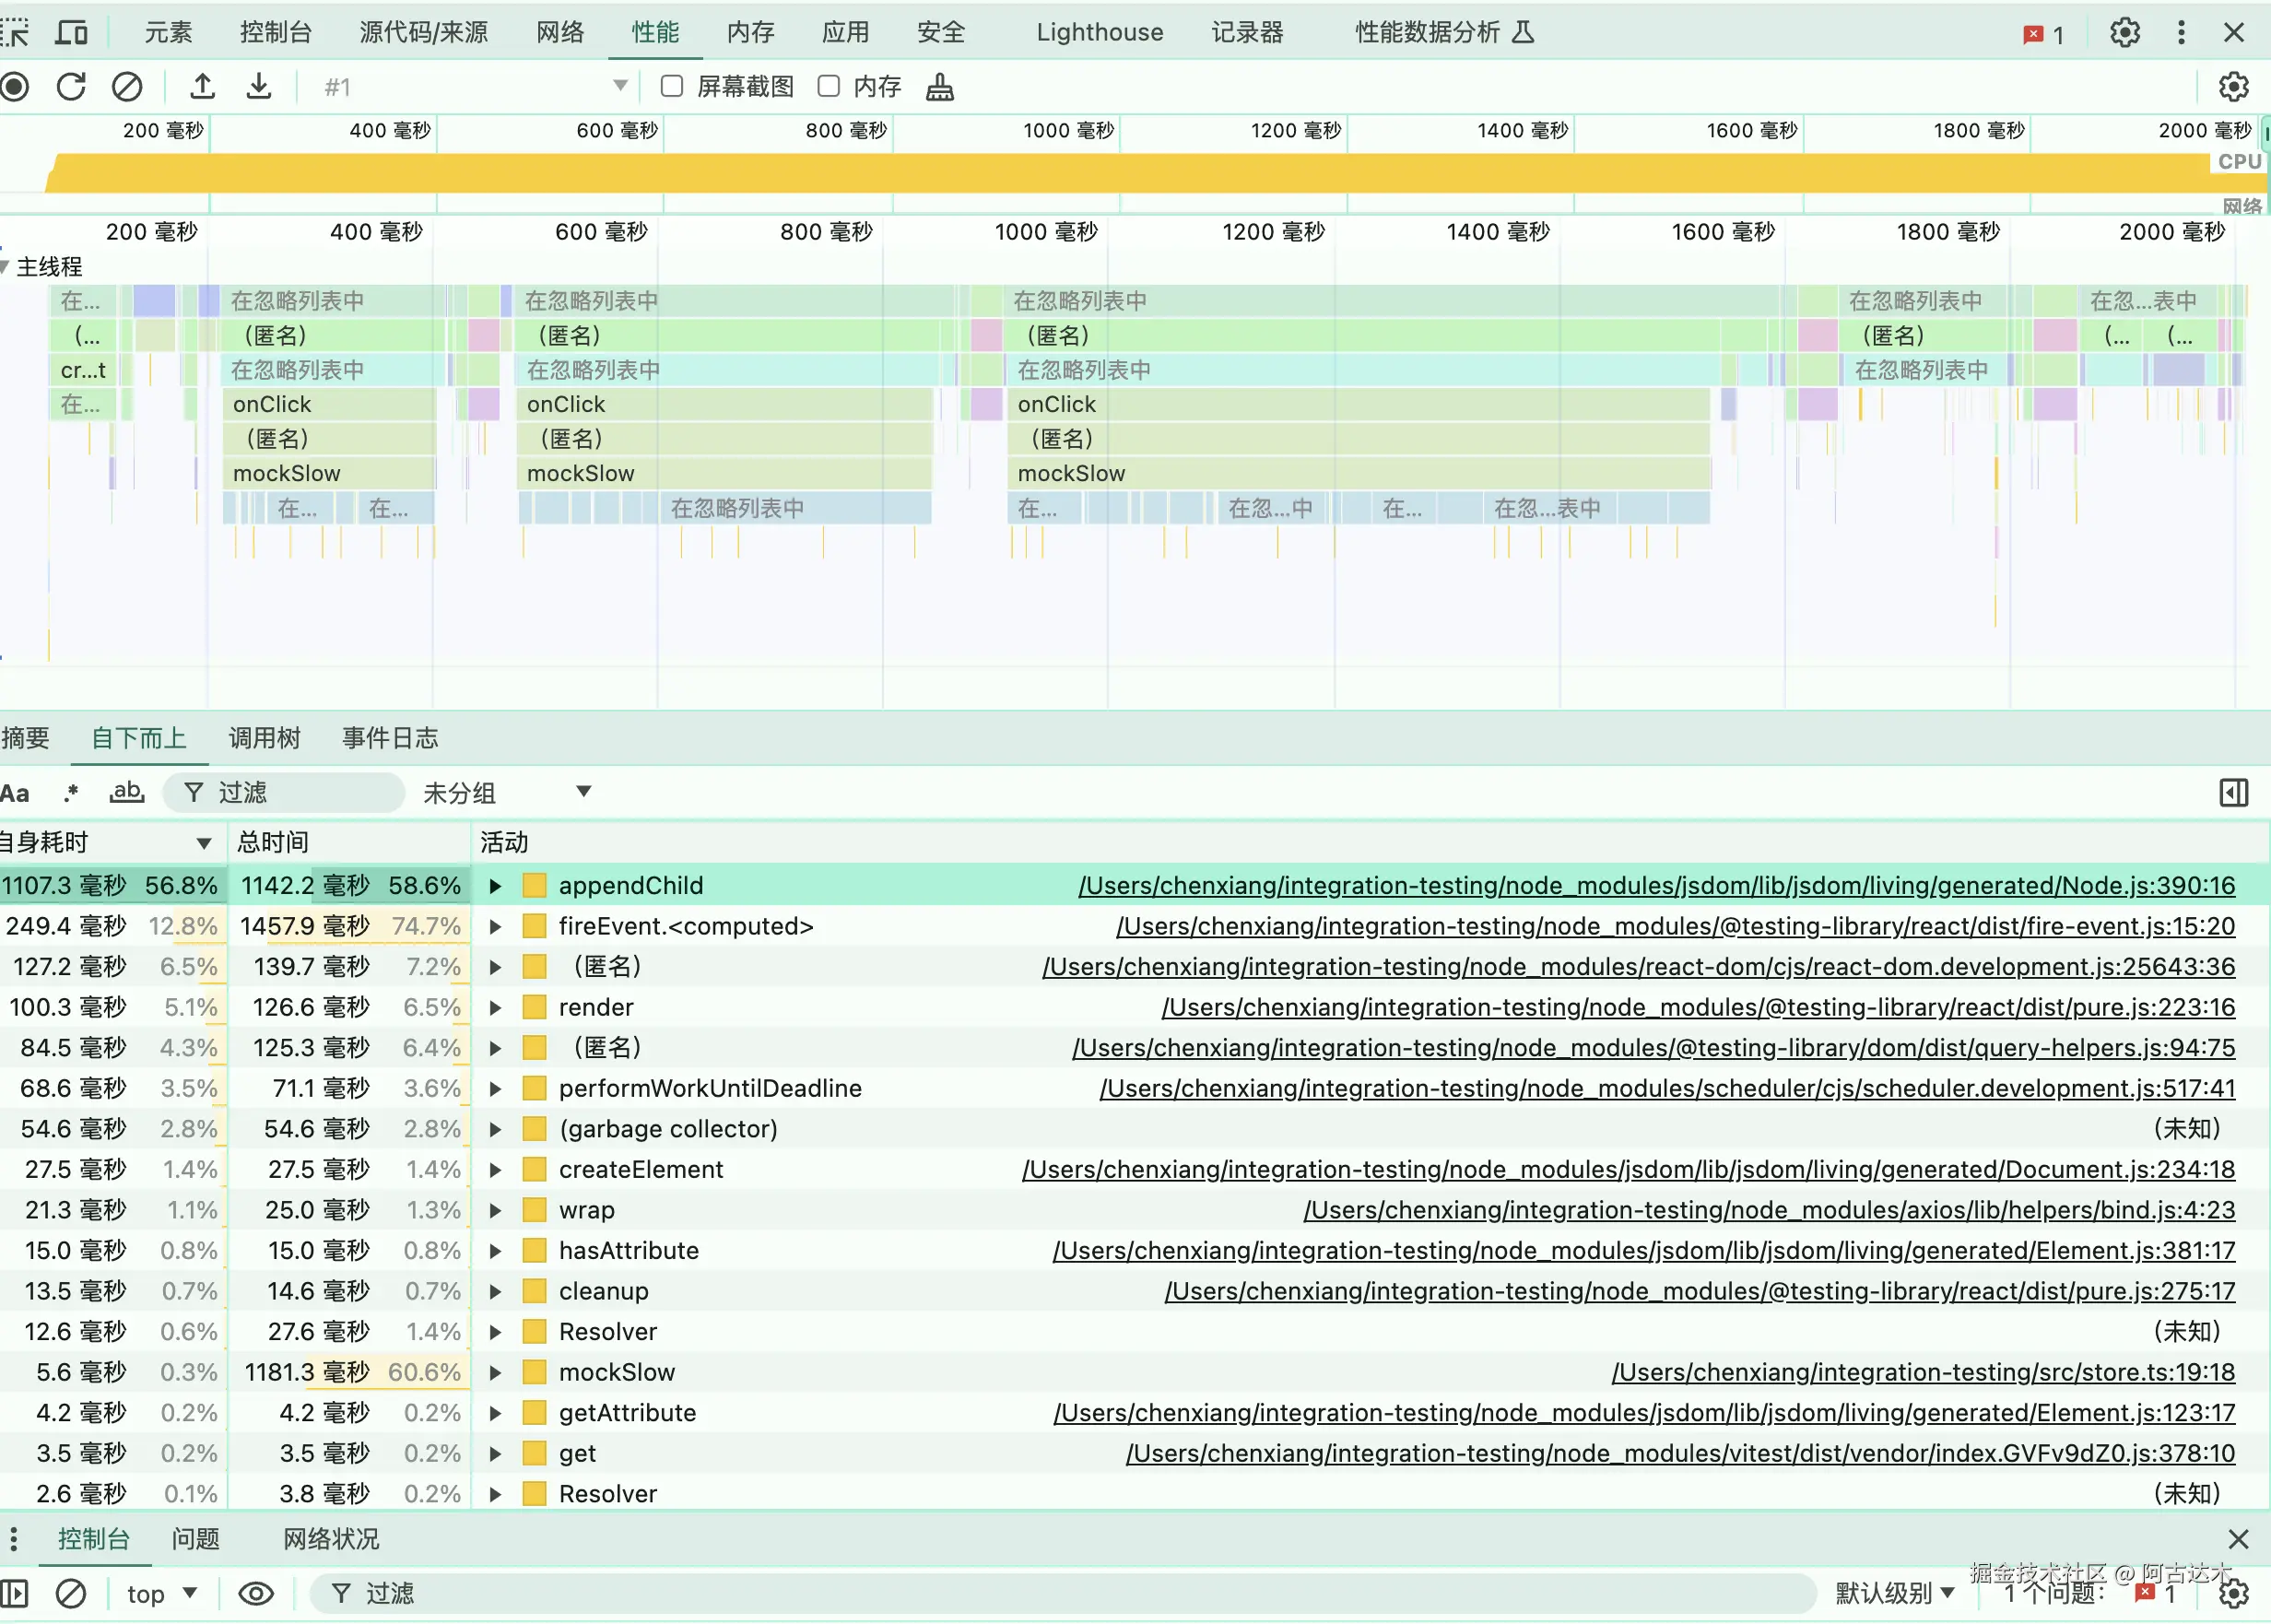Click the record performance profile button
Viewport: 2271px width, 1624px height.
point(15,87)
